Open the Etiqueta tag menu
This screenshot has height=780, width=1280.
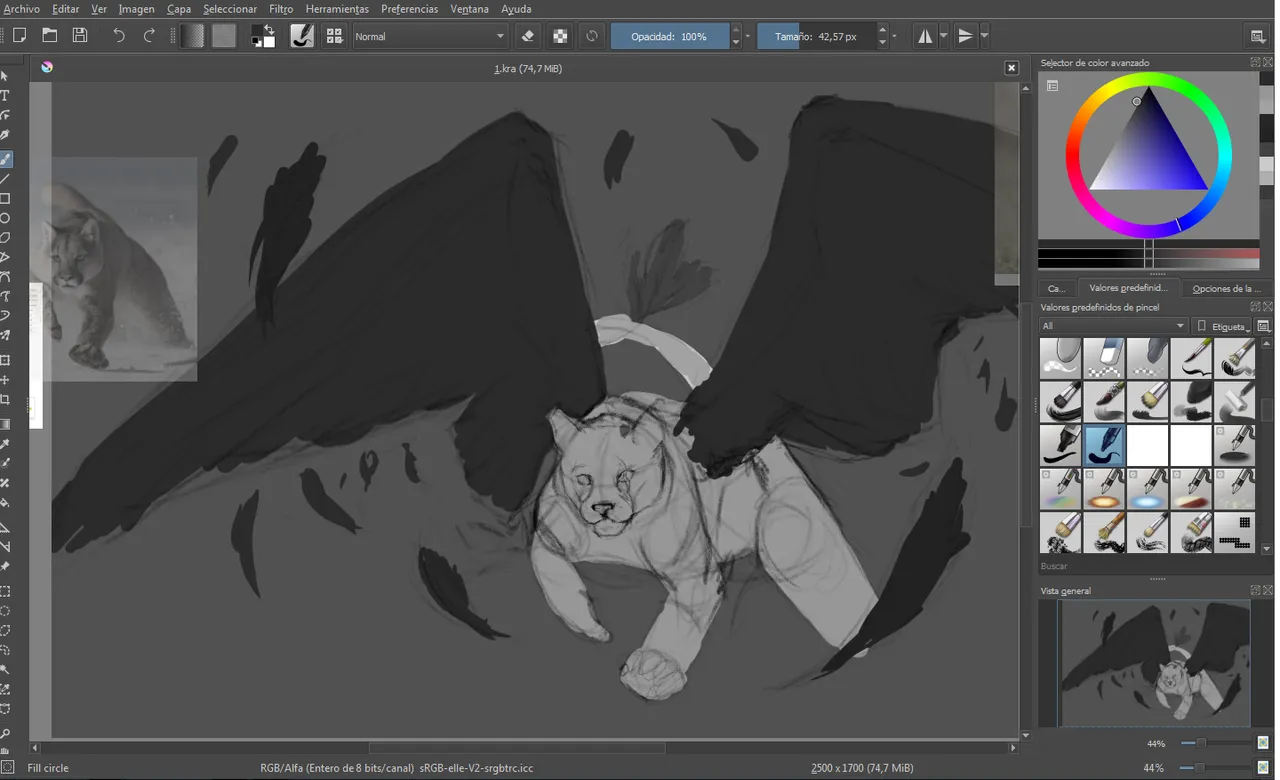click(x=1223, y=326)
